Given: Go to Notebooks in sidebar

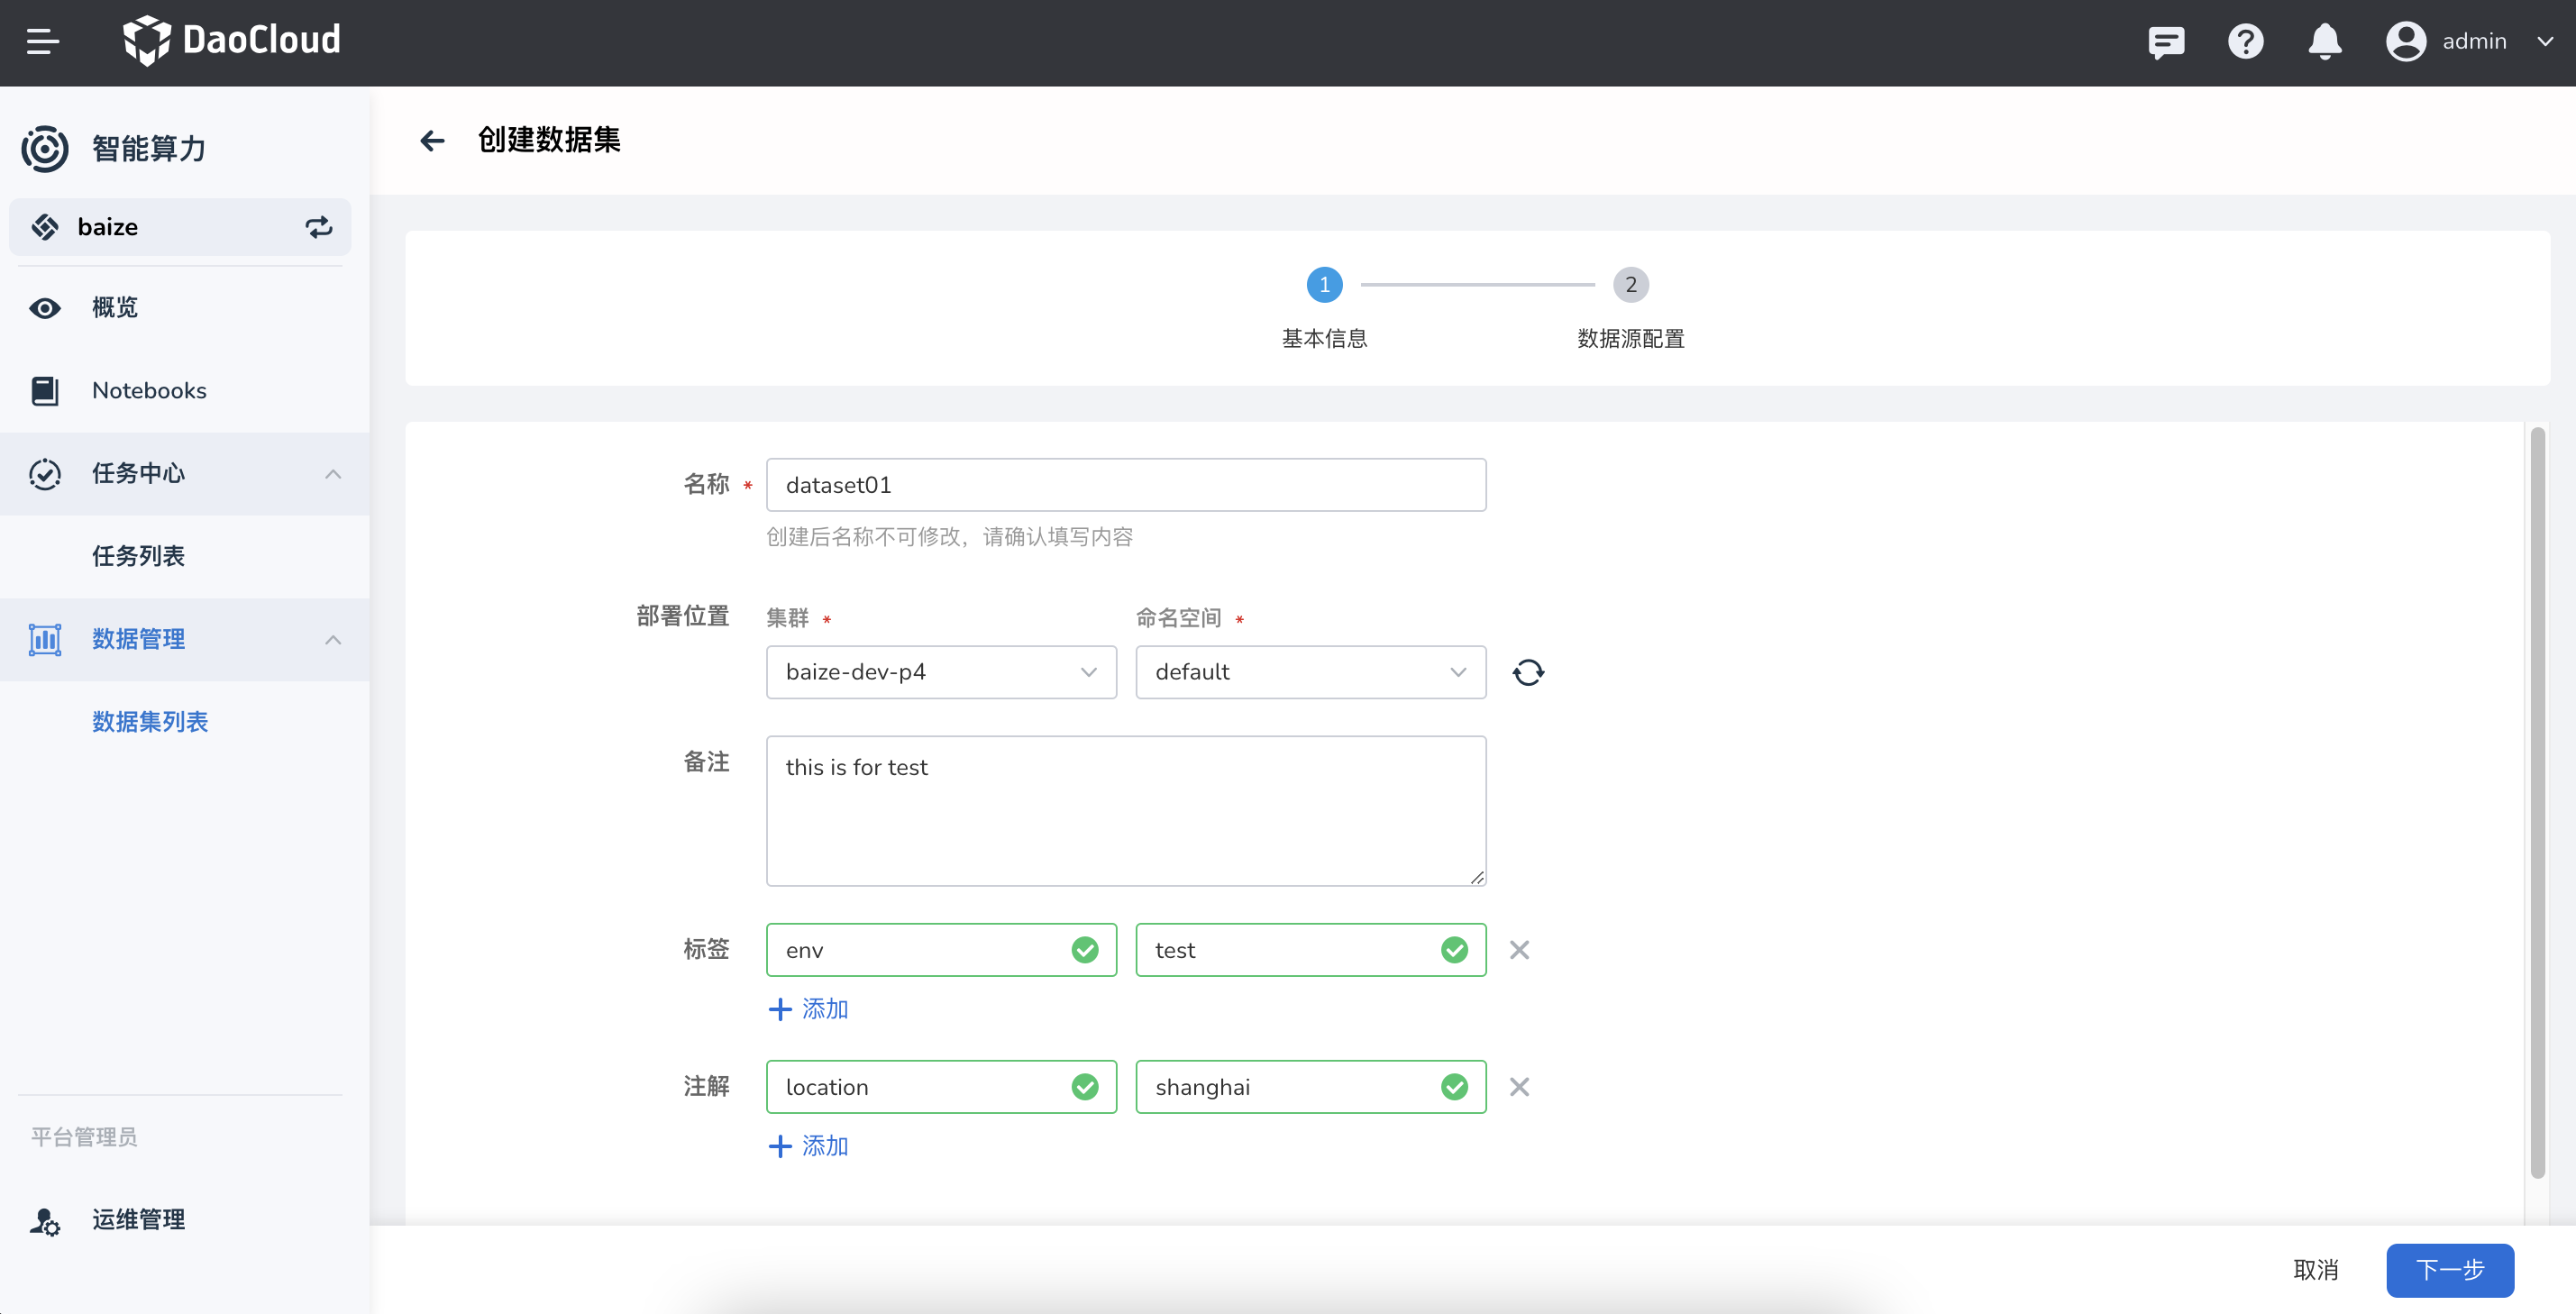Looking at the screenshot, I should click(x=148, y=390).
